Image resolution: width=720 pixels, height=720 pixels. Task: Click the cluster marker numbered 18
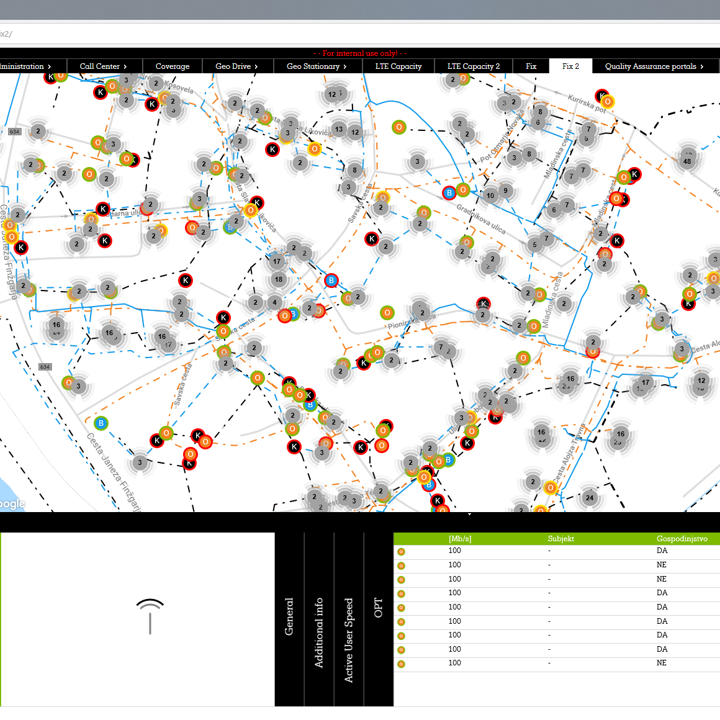[278, 279]
